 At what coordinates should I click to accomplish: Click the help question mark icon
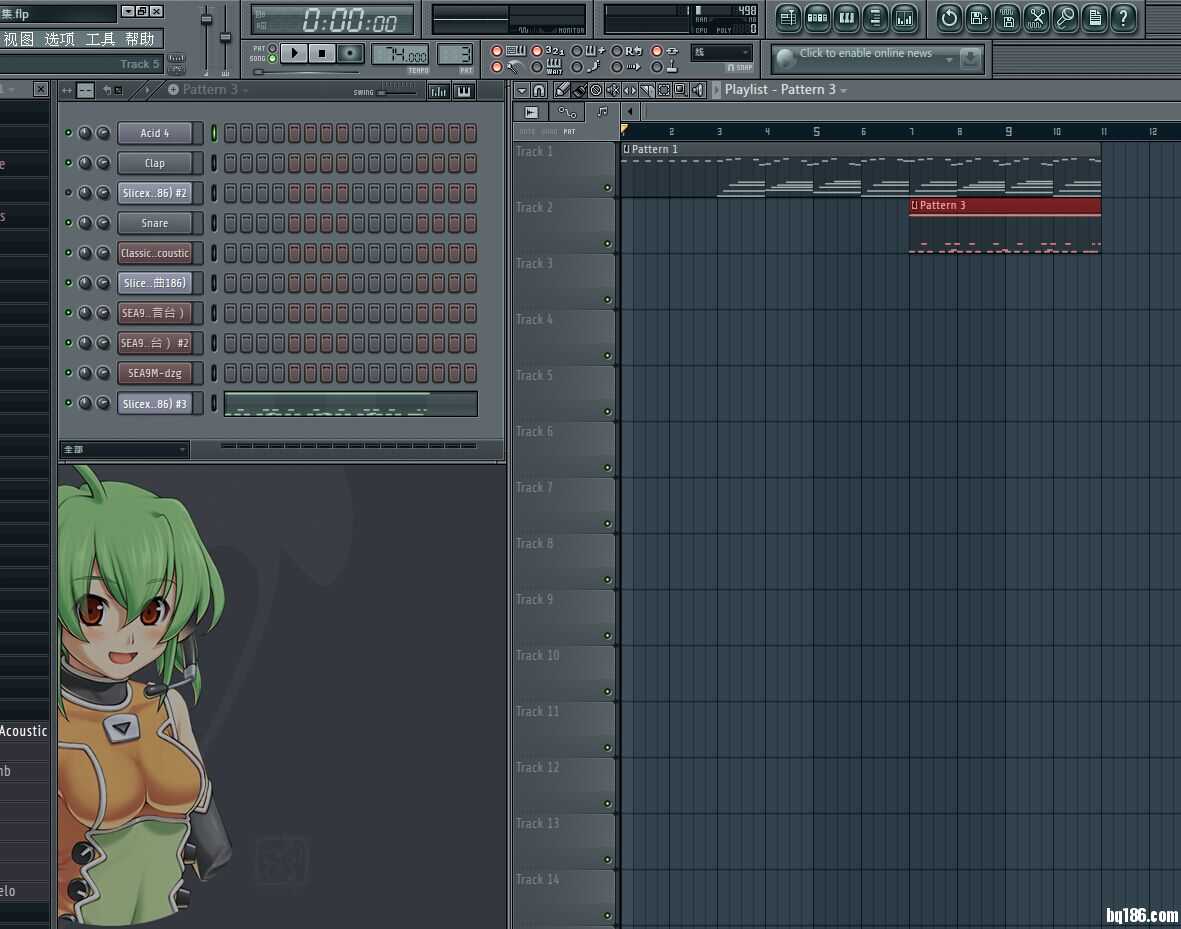coord(1124,17)
